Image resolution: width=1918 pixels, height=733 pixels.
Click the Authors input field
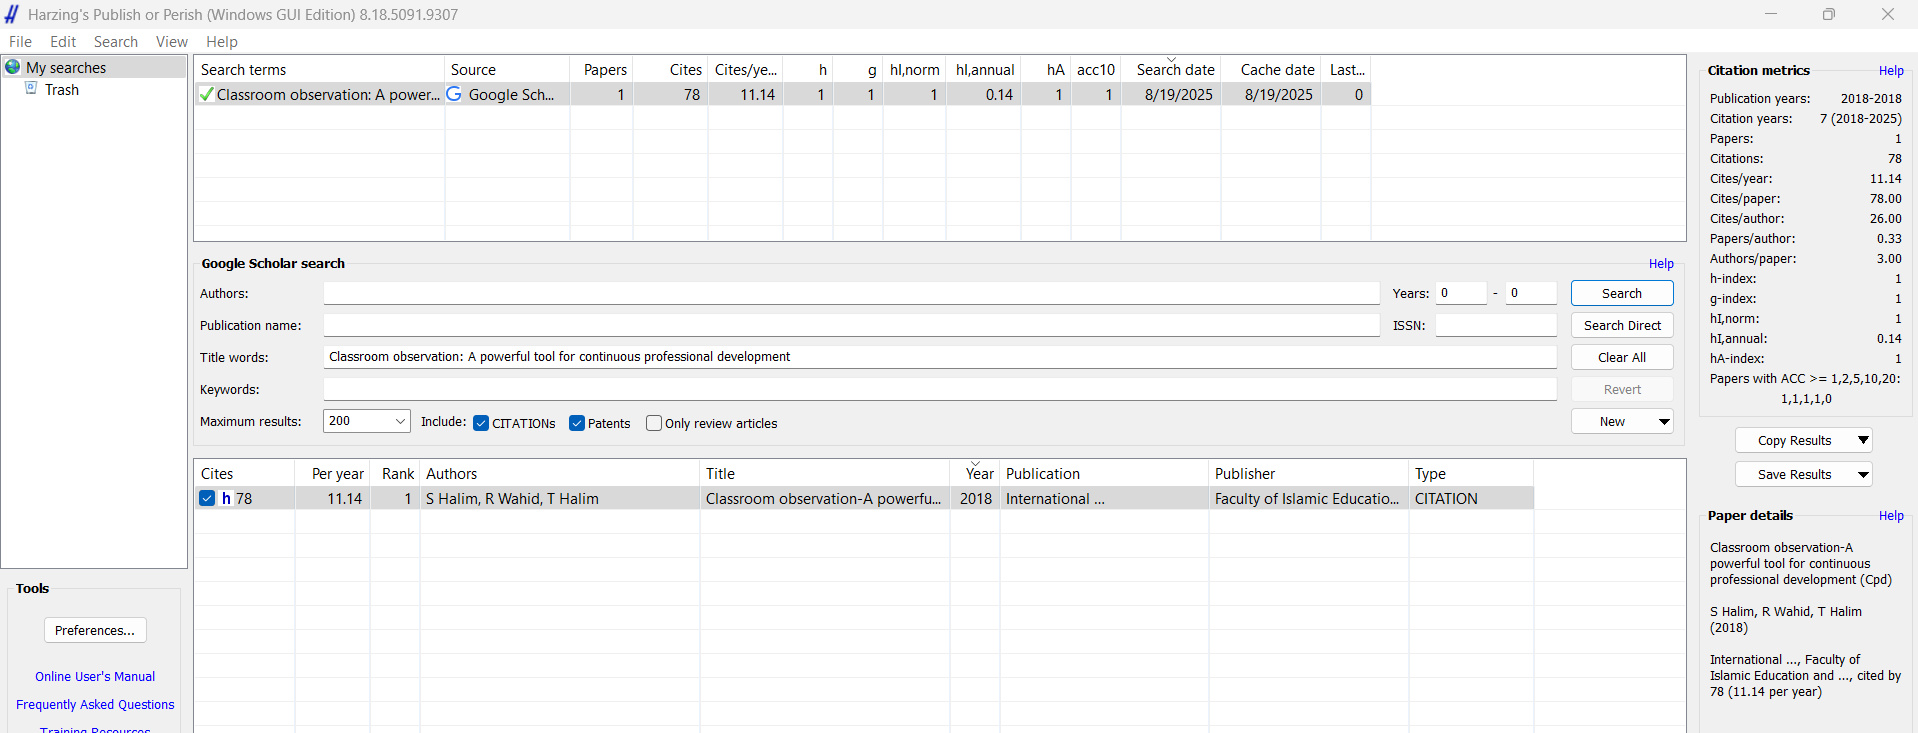[x=851, y=293]
